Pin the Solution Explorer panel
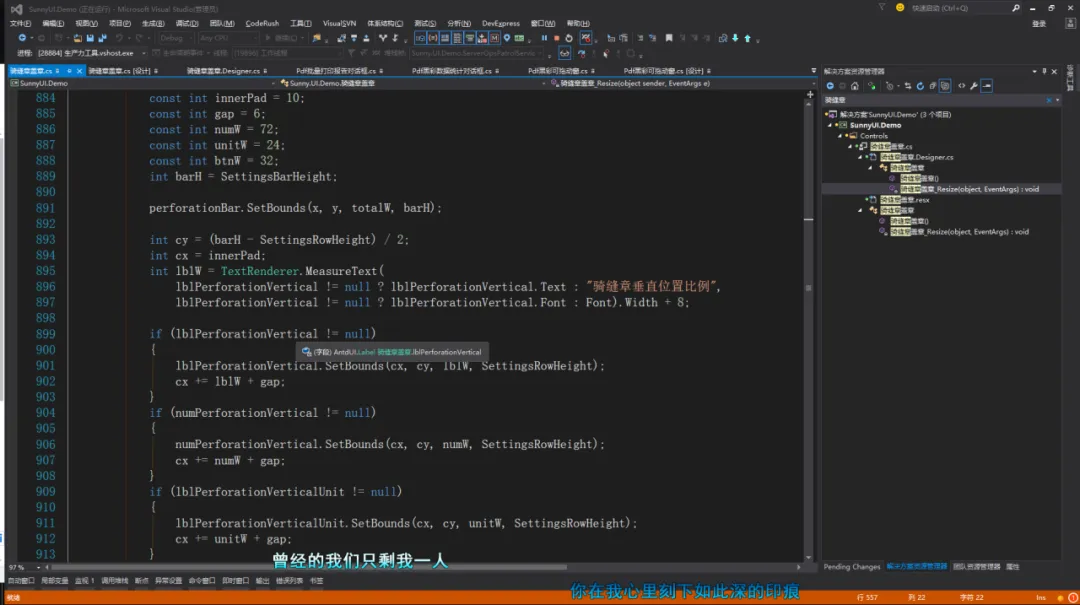Image resolution: width=1080 pixels, height=605 pixels. [1044, 72]
